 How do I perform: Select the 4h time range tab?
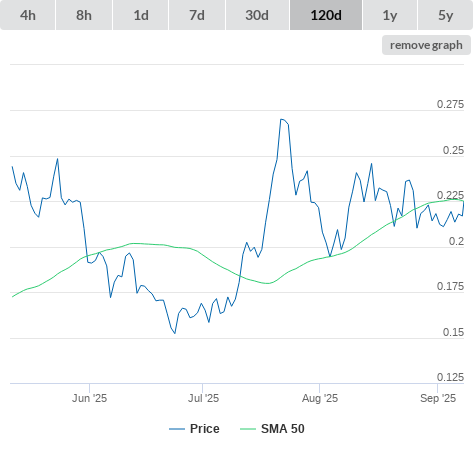pos(28,15)
